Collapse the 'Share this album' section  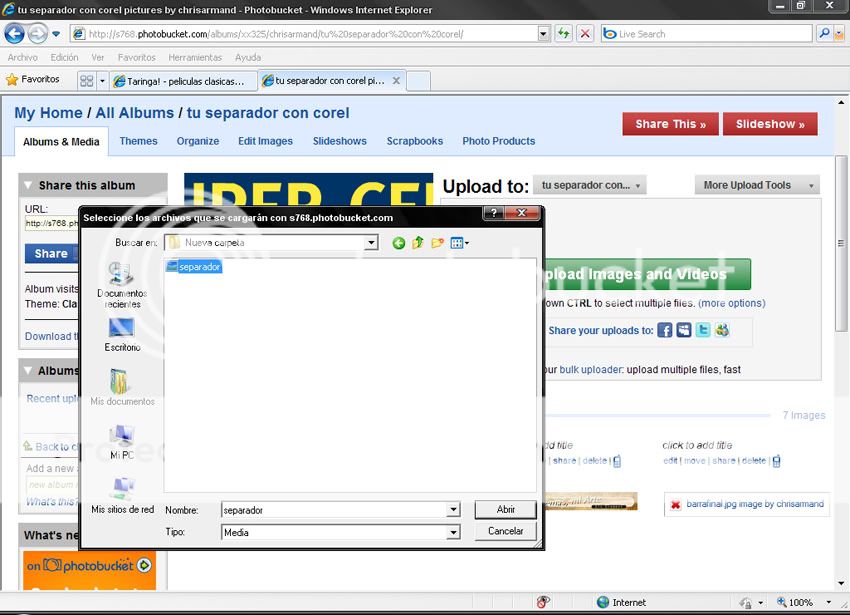coord(28,185)
